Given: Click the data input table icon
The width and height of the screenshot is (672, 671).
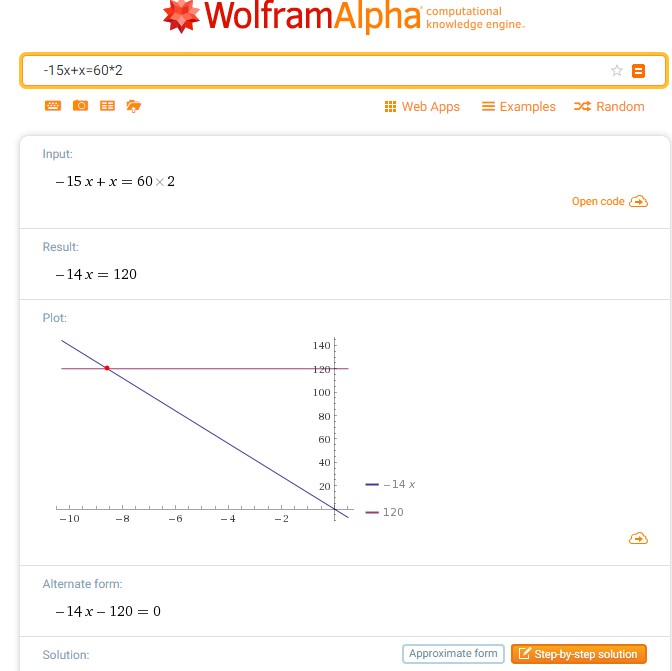Looking at the screenshot, I should pos(107,106).
